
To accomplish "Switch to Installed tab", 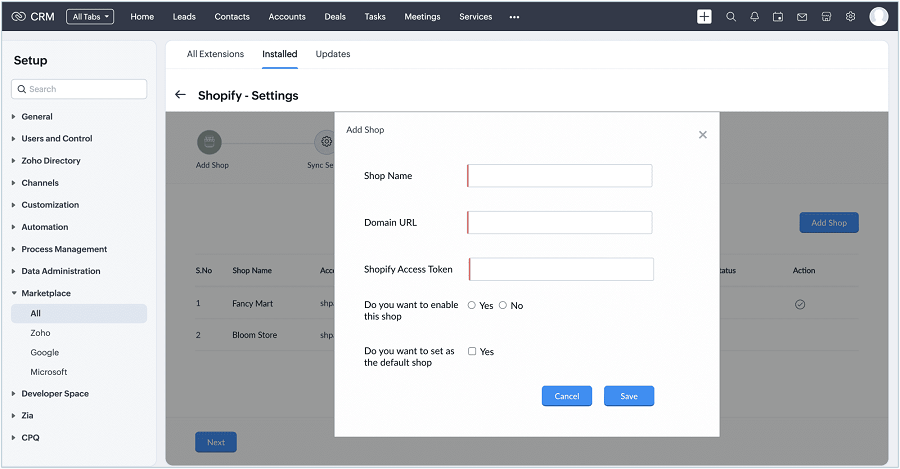I will click(x=280, y=54).
